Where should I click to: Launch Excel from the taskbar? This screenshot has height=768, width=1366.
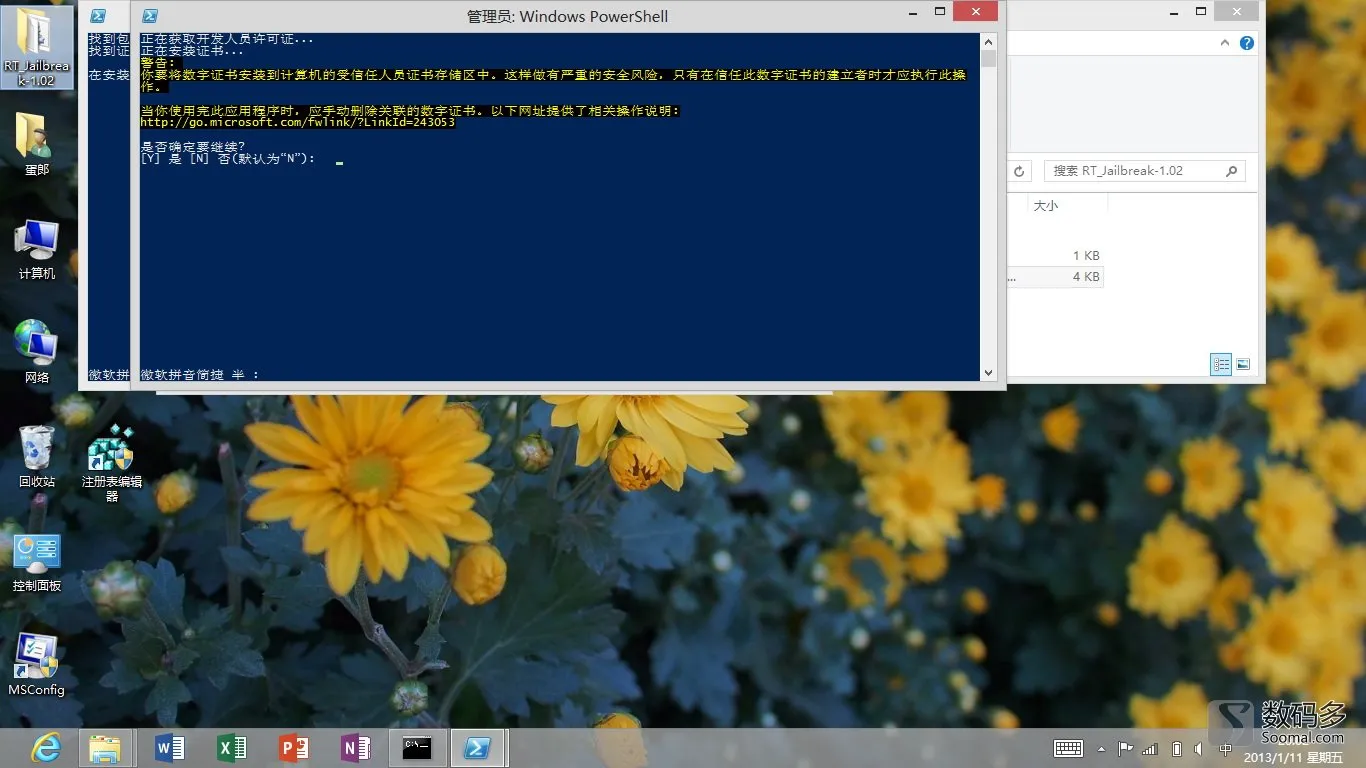pyautogui.click(x=231, y=748)
